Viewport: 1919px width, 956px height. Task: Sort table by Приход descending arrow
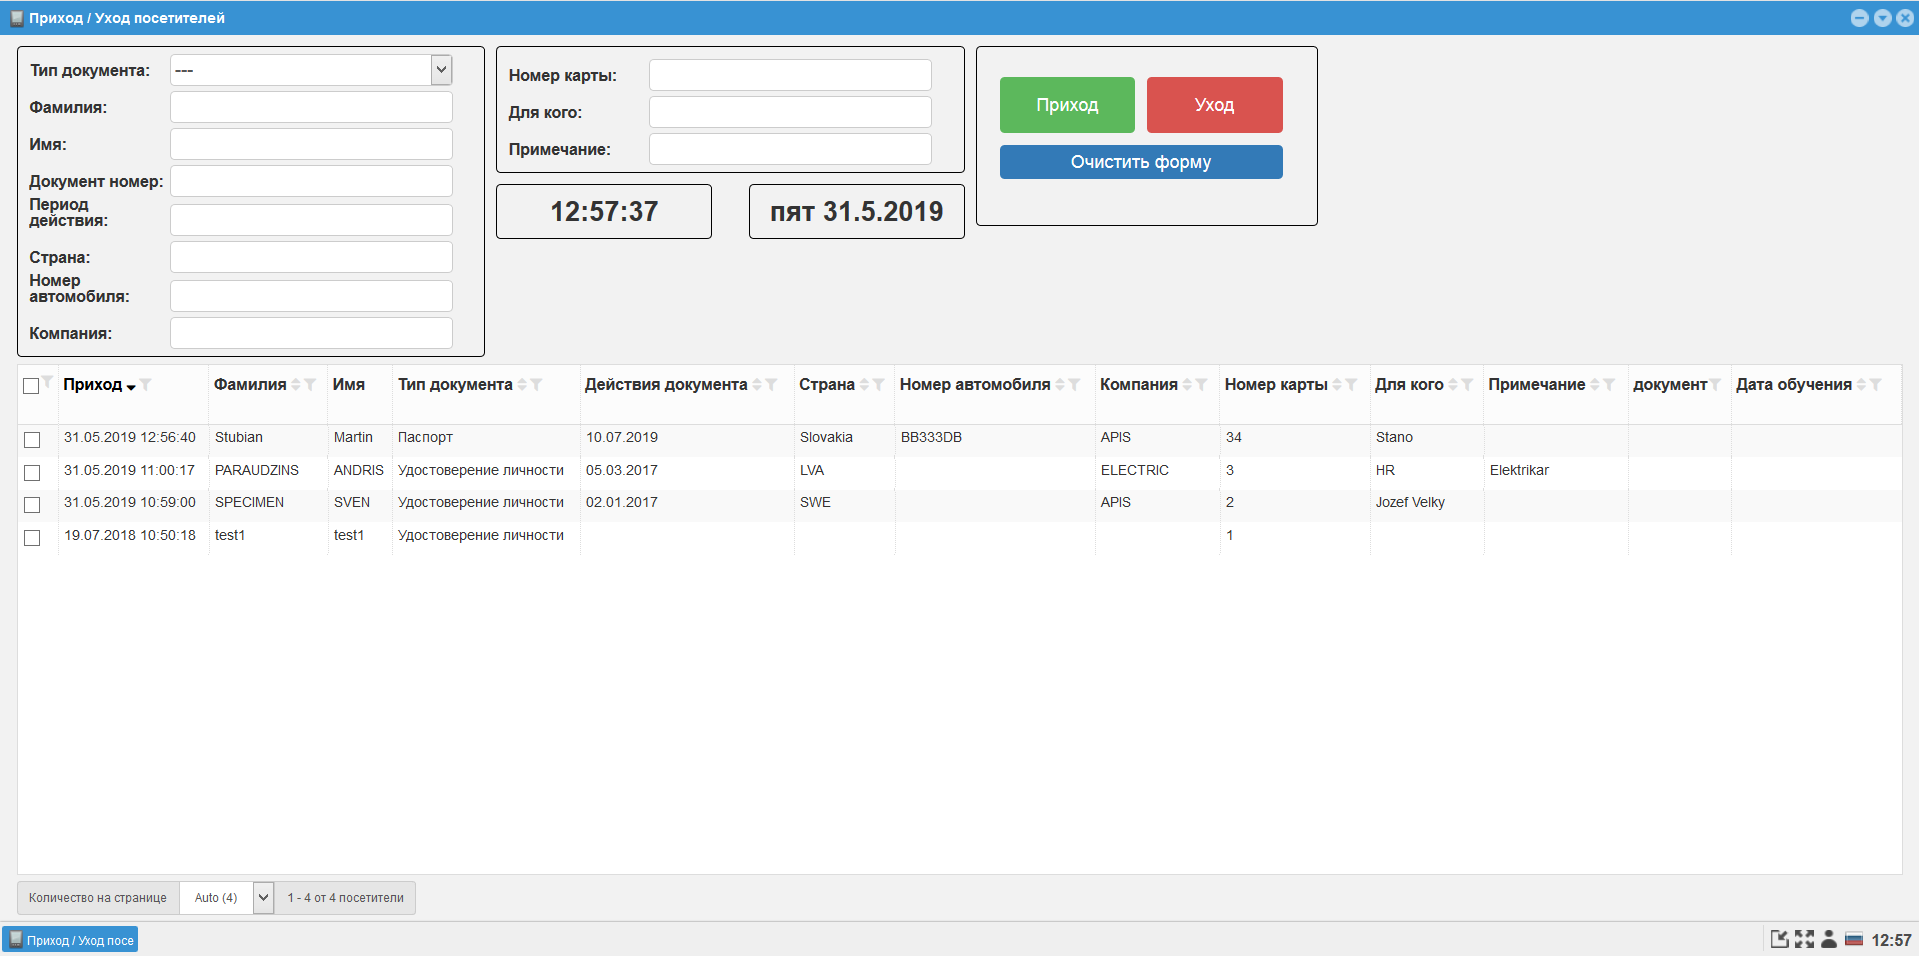coord(131,387)
